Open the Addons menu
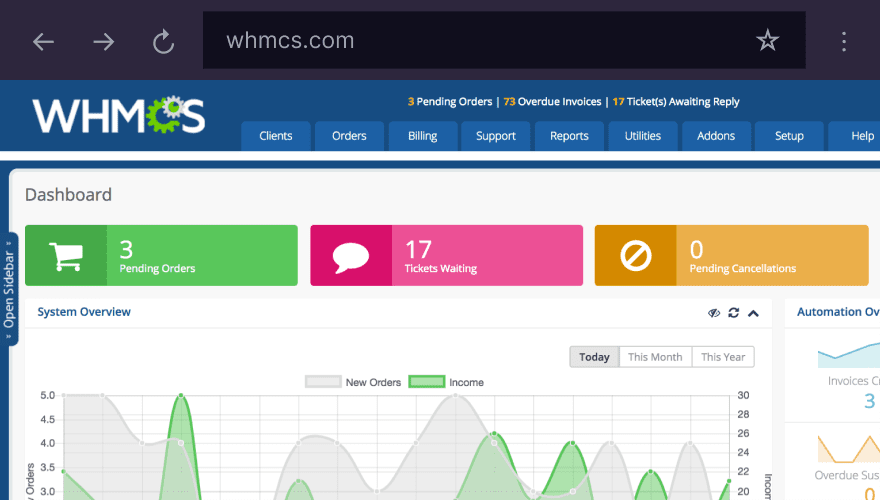The height and width of the screenshot is (500, 880). coord(716,136)
